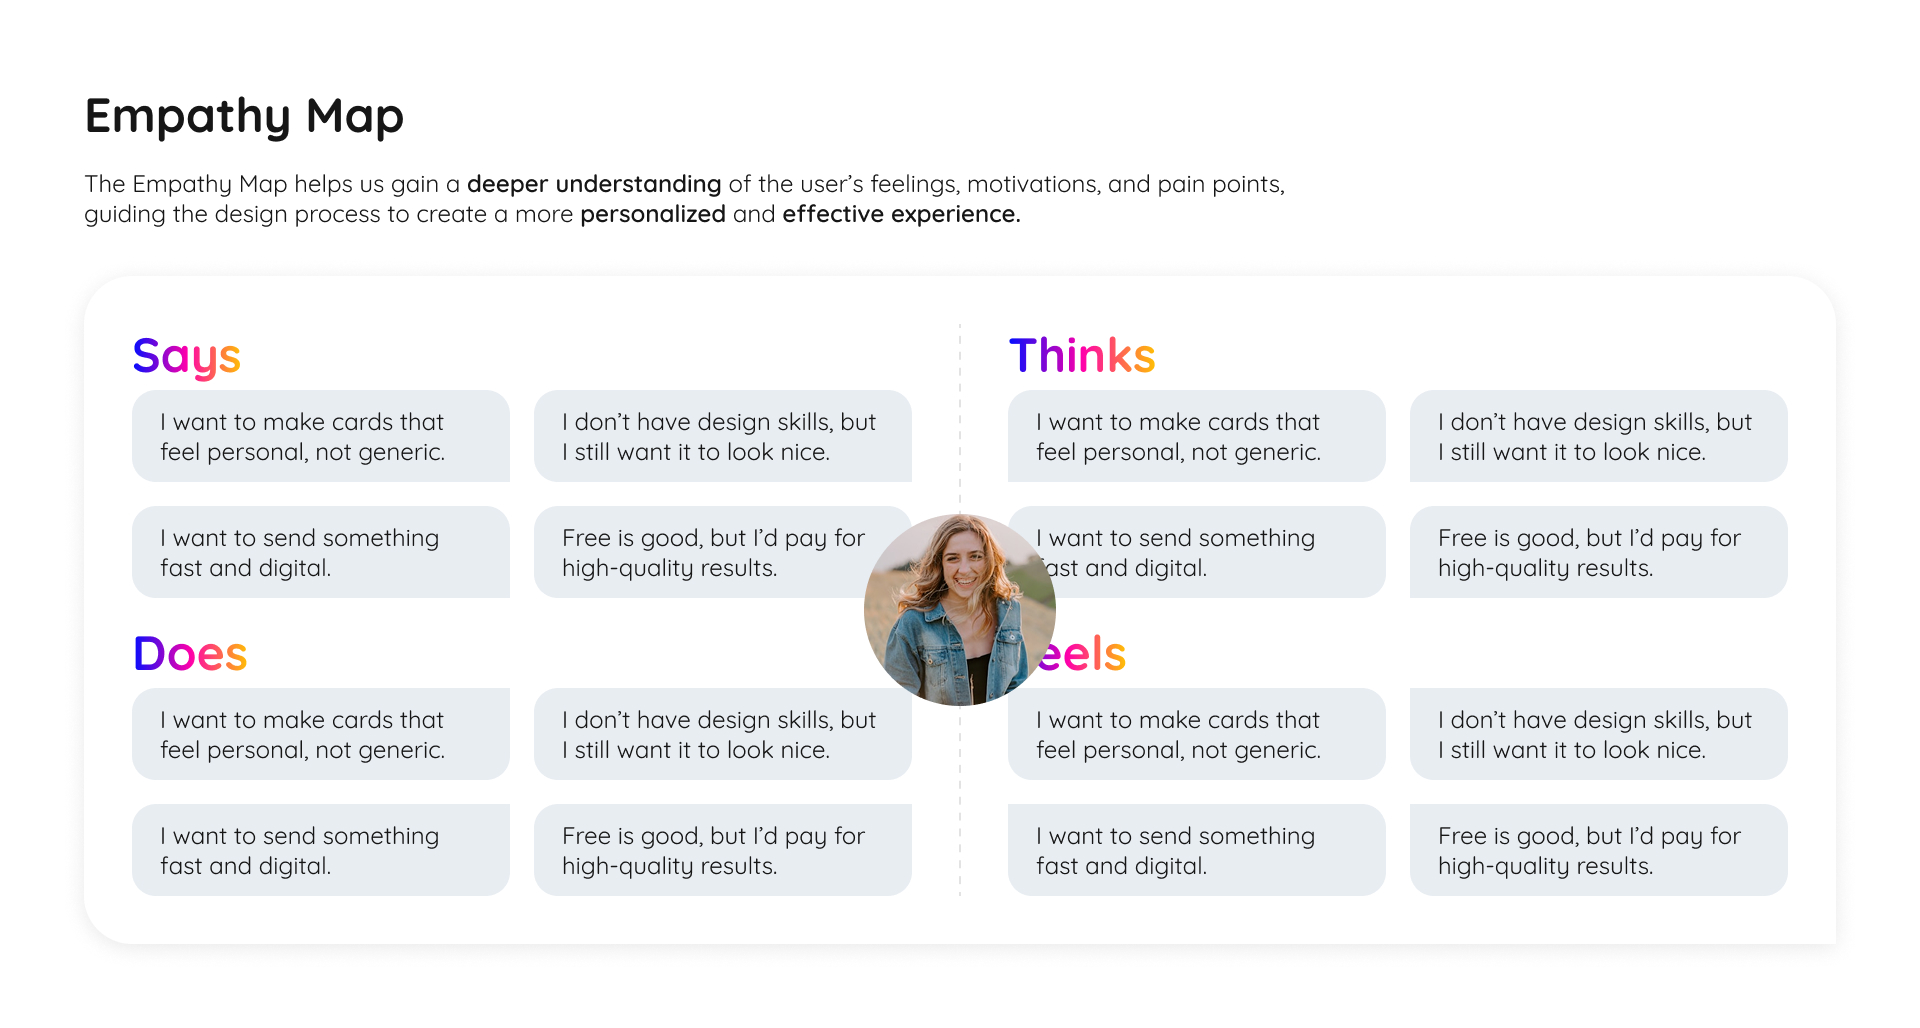Click the gradient "Does" heading
The image size is (1920, 1028).
coord(190,654)
